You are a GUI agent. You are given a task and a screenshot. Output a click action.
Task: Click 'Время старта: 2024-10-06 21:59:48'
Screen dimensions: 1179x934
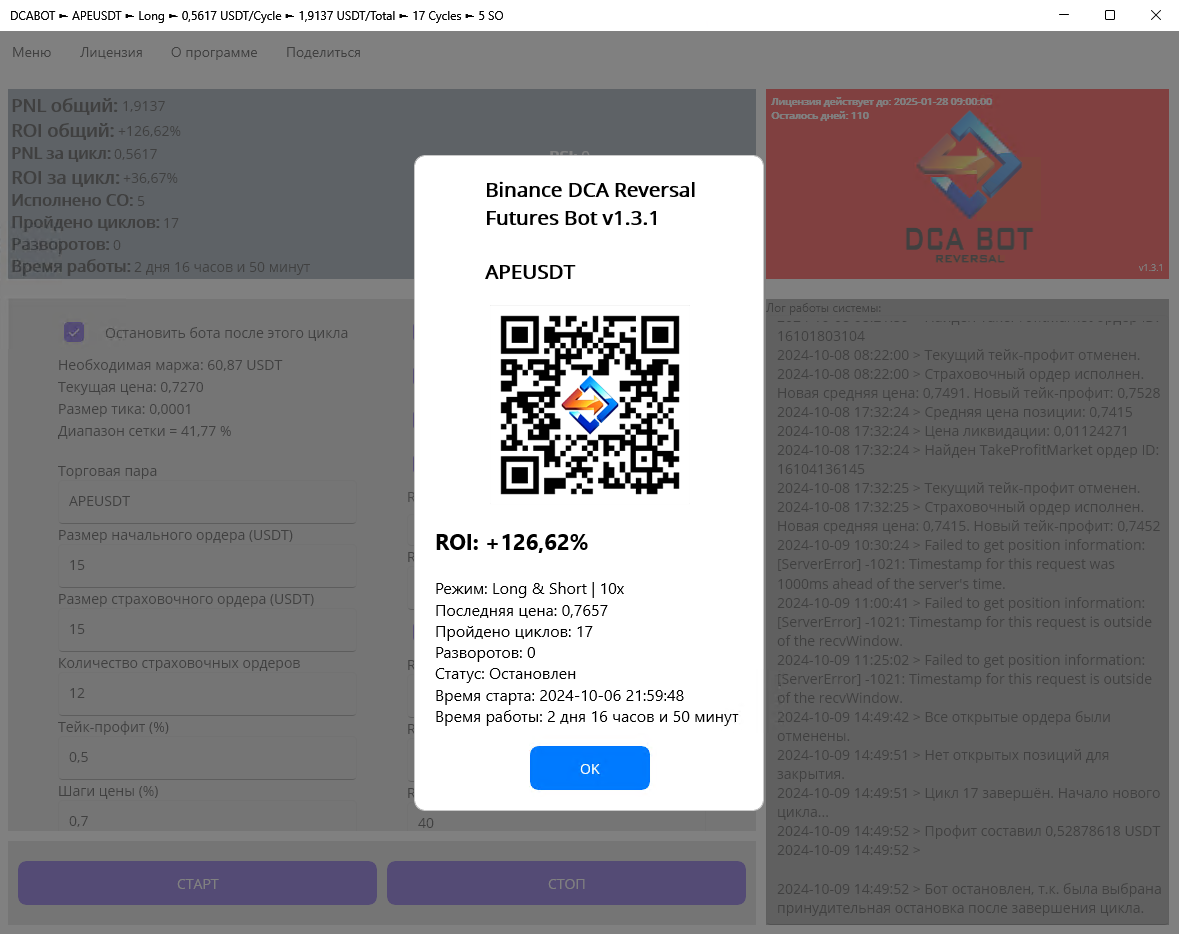pos(559,696)
